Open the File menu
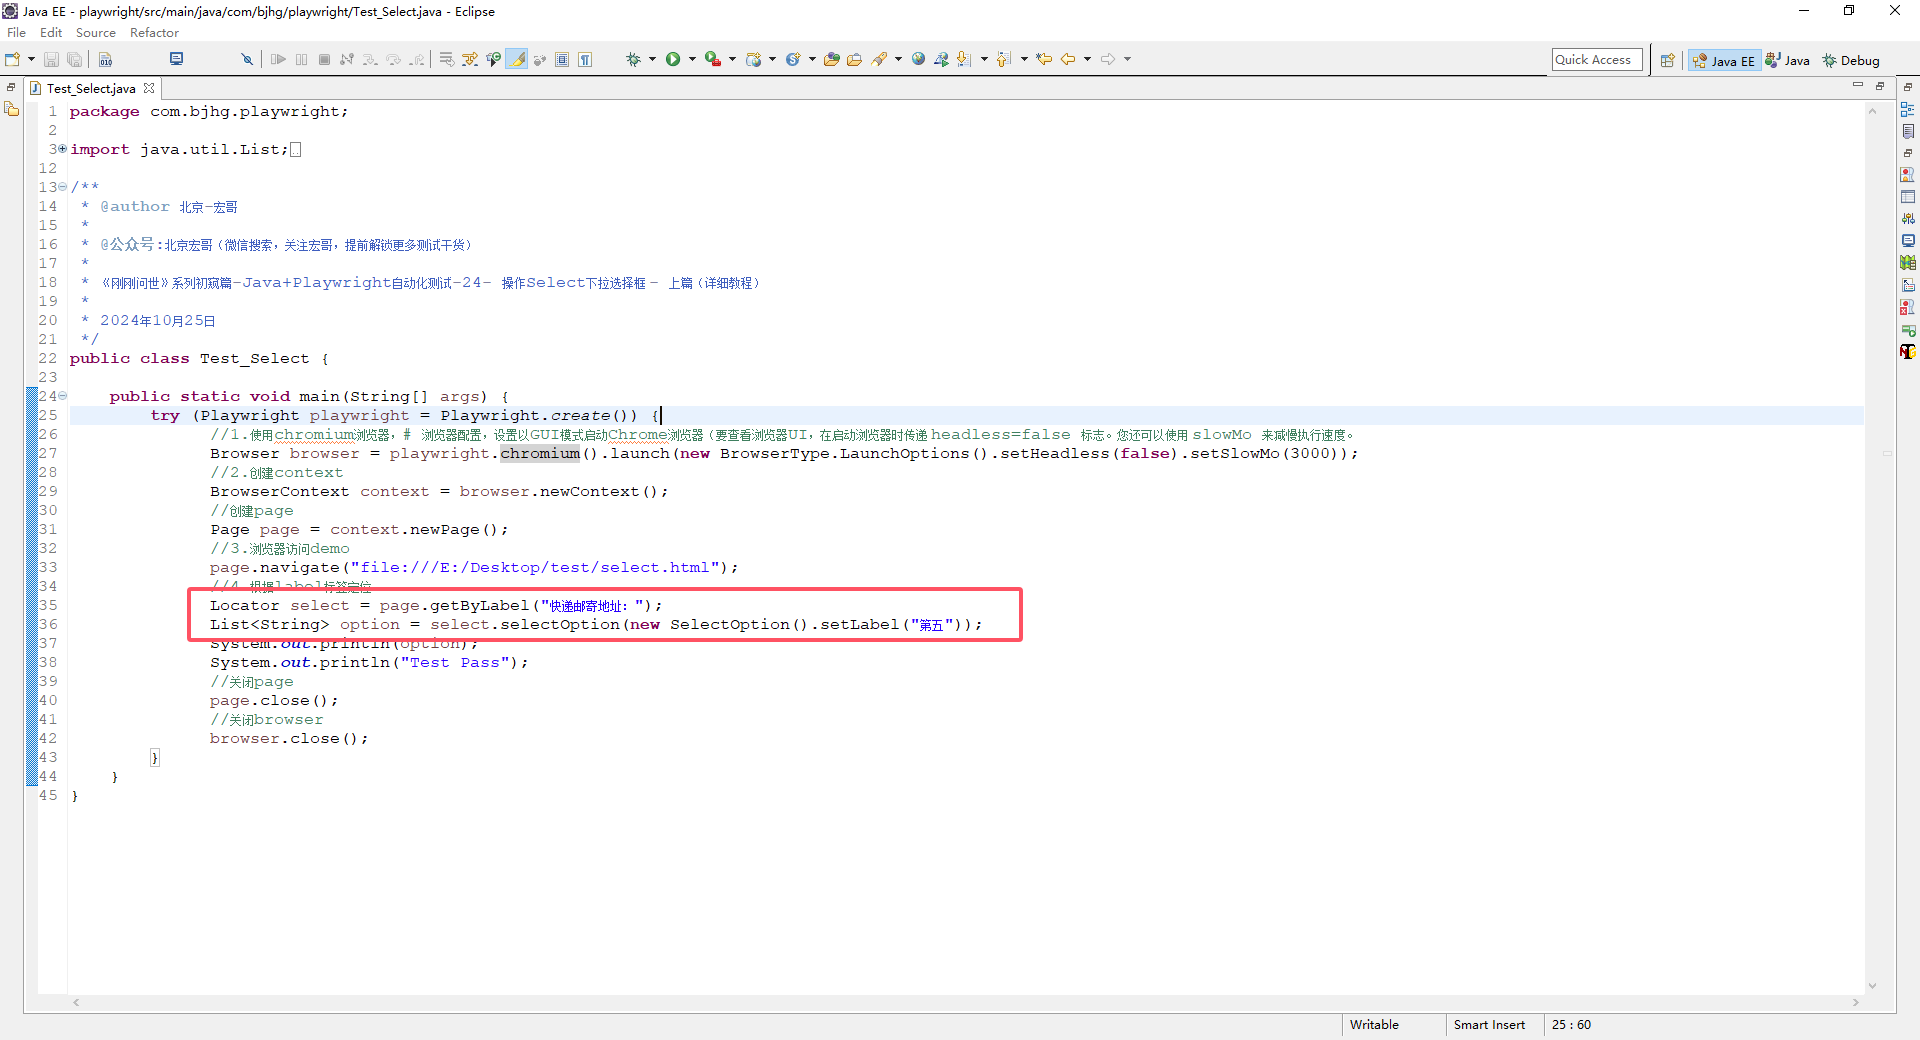Image resolution: width=1920 pixels, height=1040 pixels. pyautogui.click(x=17, y=33)
